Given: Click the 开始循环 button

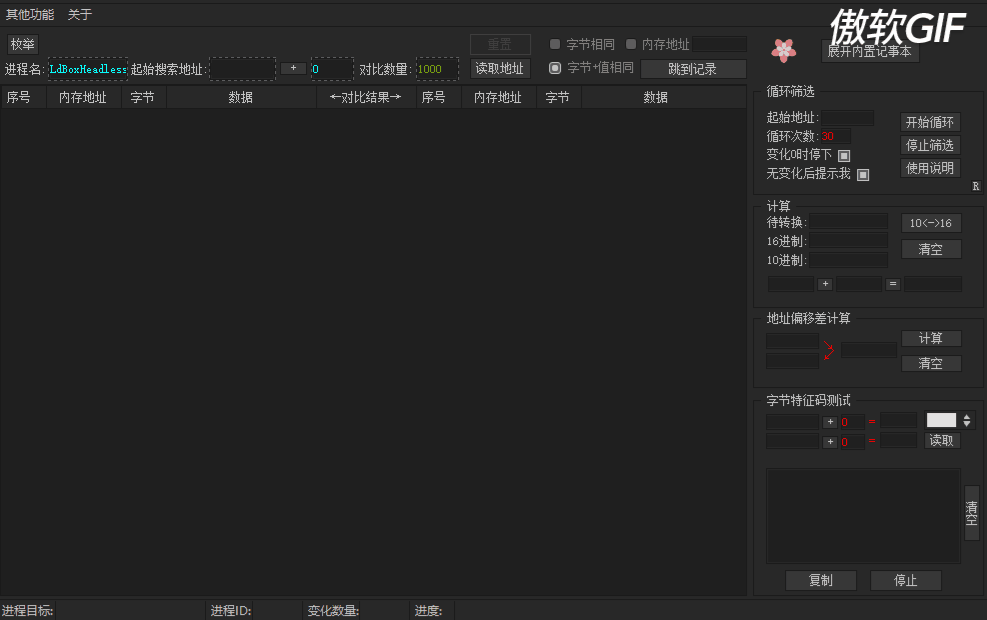Looking at the screenshot, I should tap(930, 122).
